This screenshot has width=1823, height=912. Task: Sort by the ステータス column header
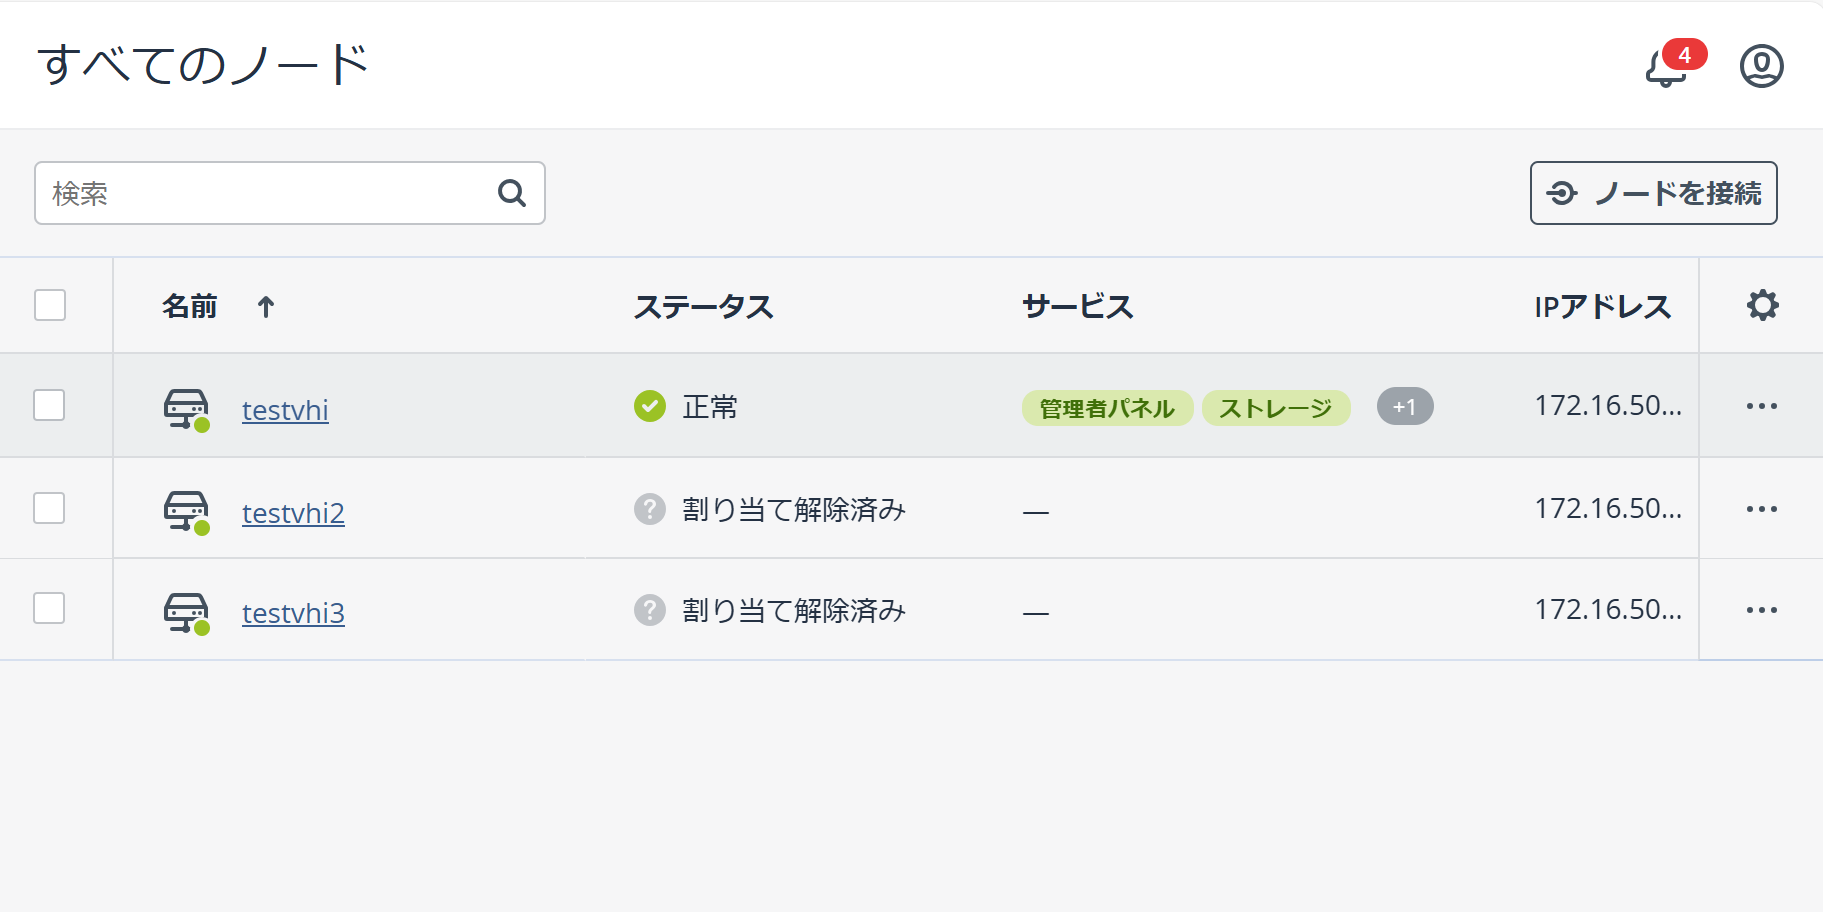[x=704, y=306]
